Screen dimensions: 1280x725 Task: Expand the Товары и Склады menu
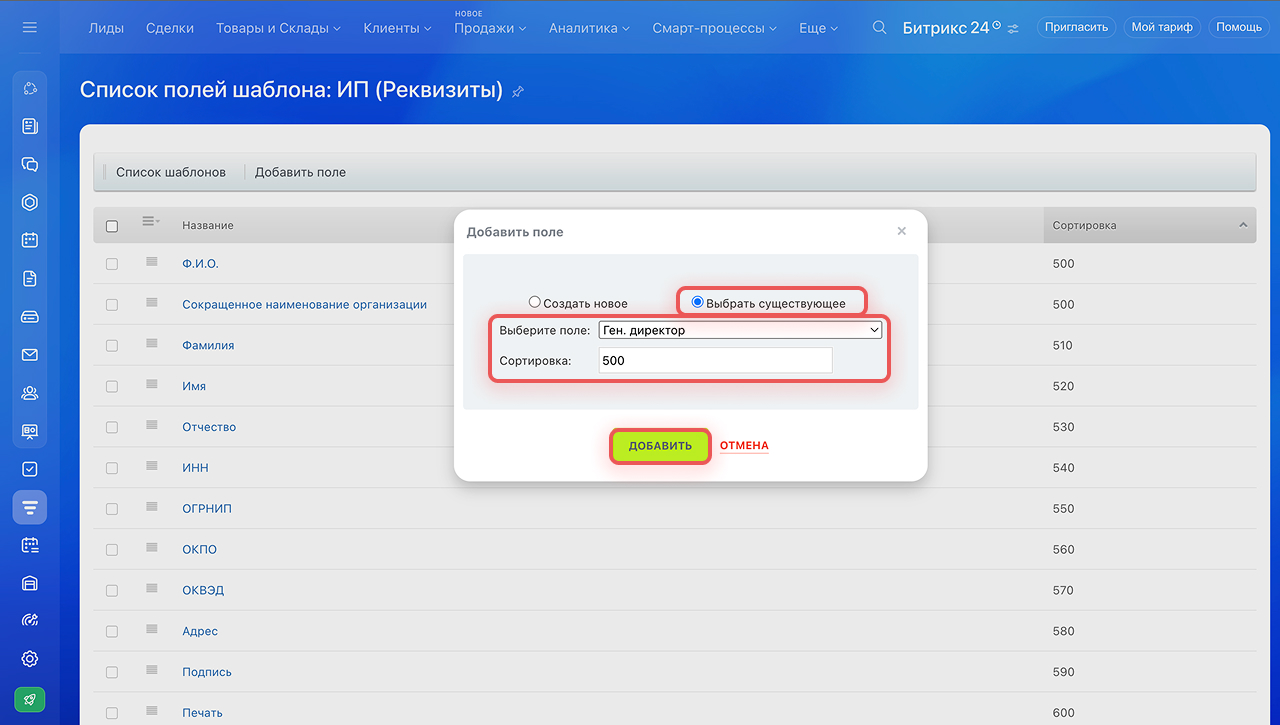(x=278, y=28)
